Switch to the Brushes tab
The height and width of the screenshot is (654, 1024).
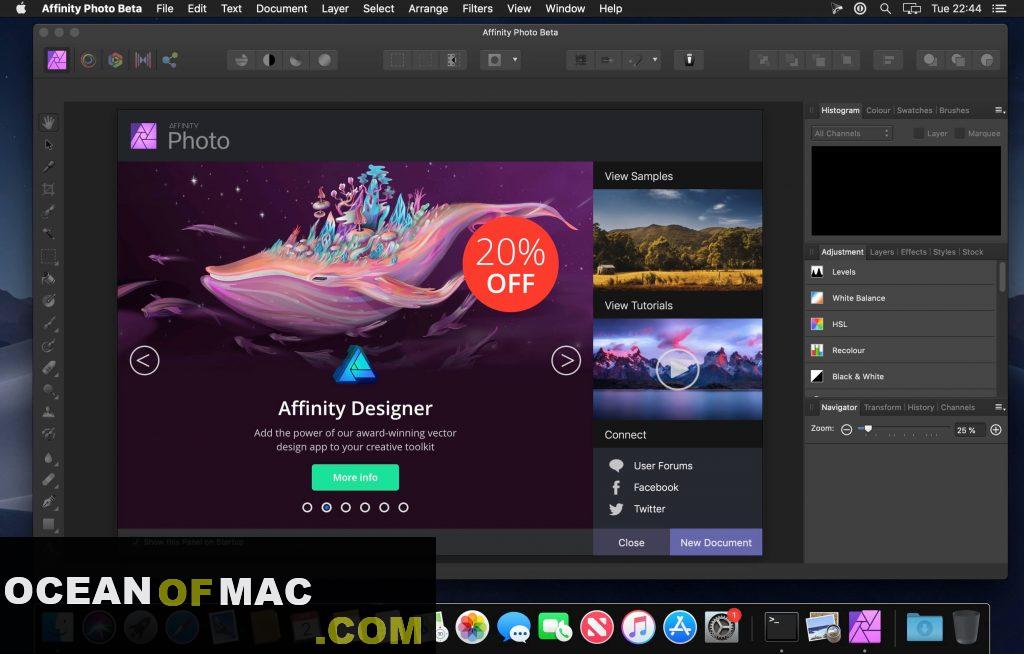tap(954, 110)
